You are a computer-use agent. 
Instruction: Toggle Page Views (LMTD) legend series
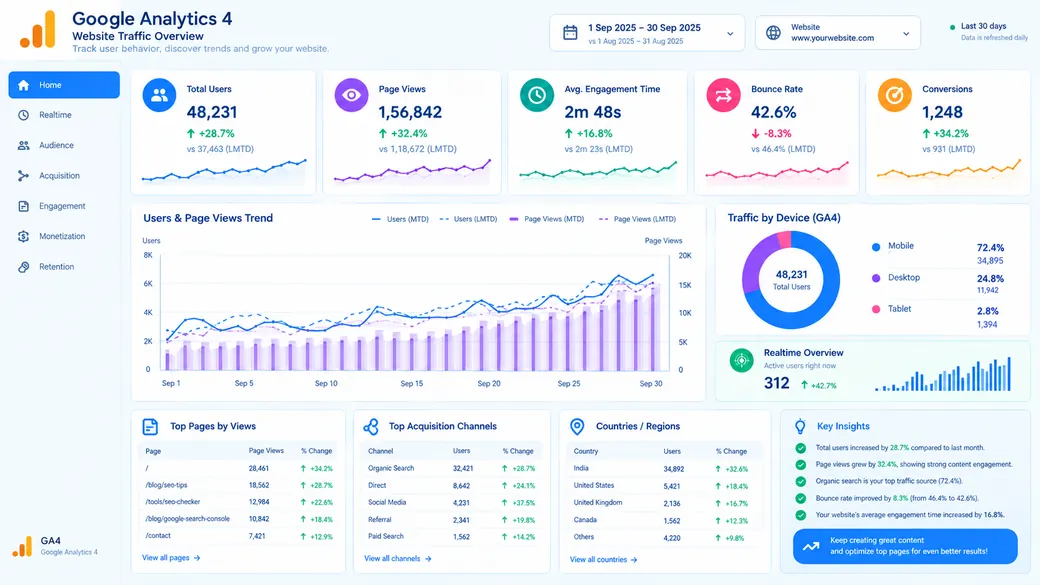point(637,219)
